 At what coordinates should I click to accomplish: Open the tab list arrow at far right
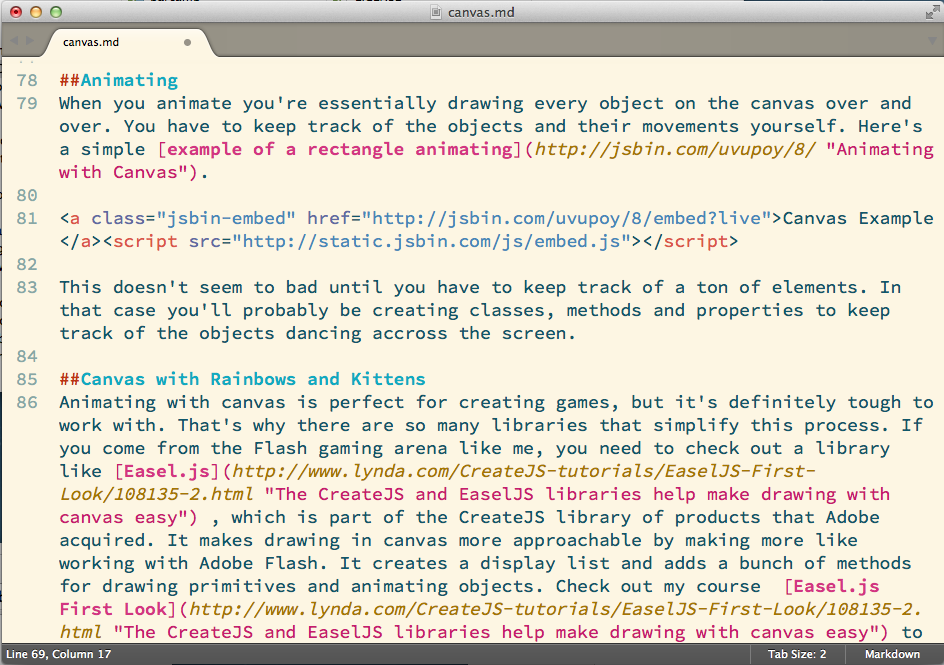click(929, 42)
